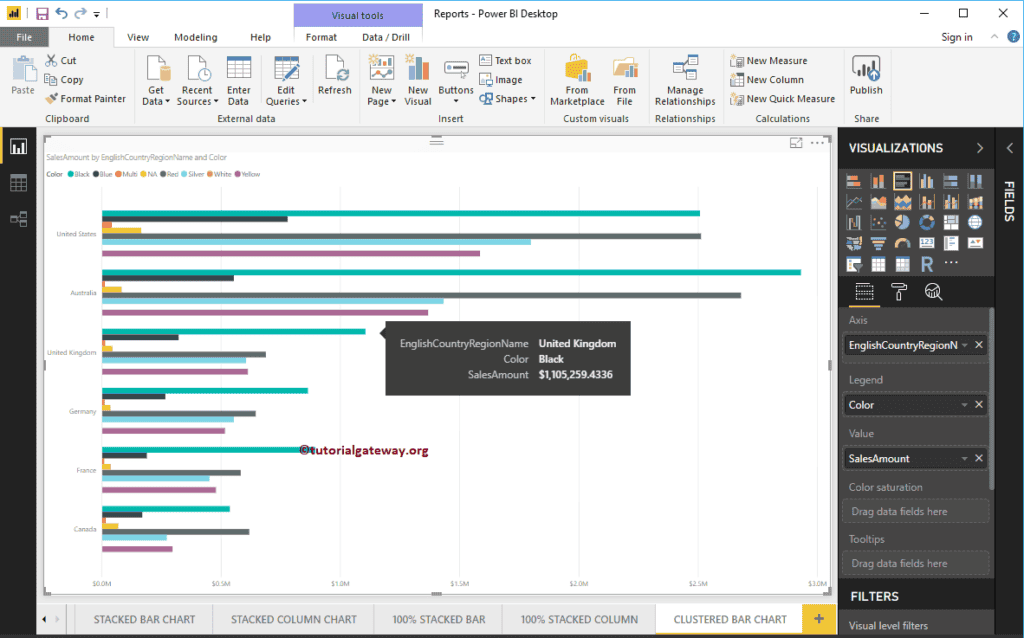Select the Slicer visualization icon
The width and height of the screenshot is (1024, 638).
pos(854,264)
